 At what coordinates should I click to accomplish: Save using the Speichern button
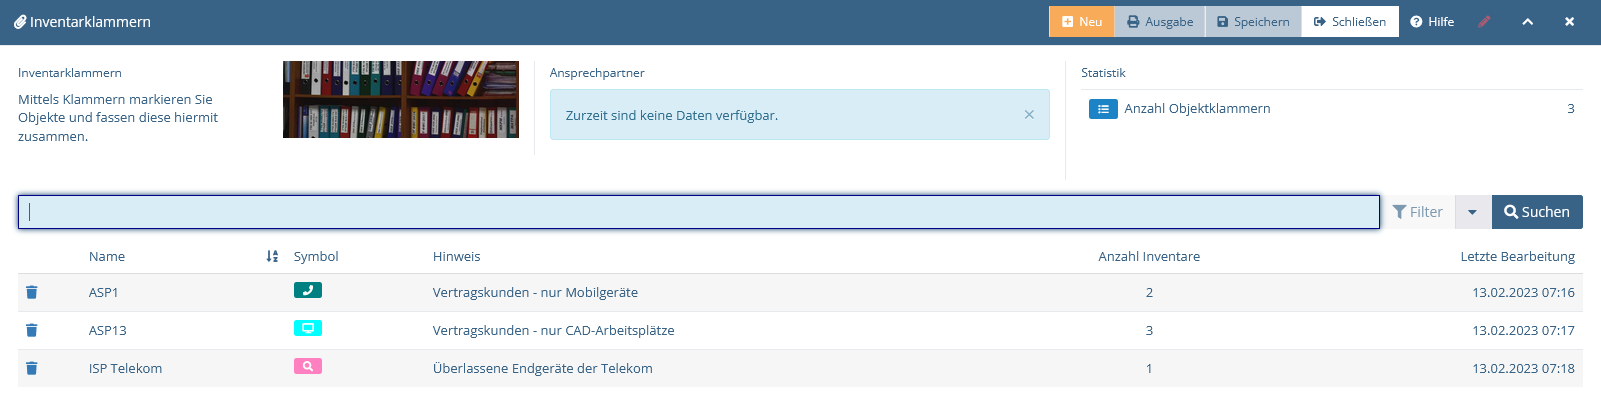(1253, 21)
